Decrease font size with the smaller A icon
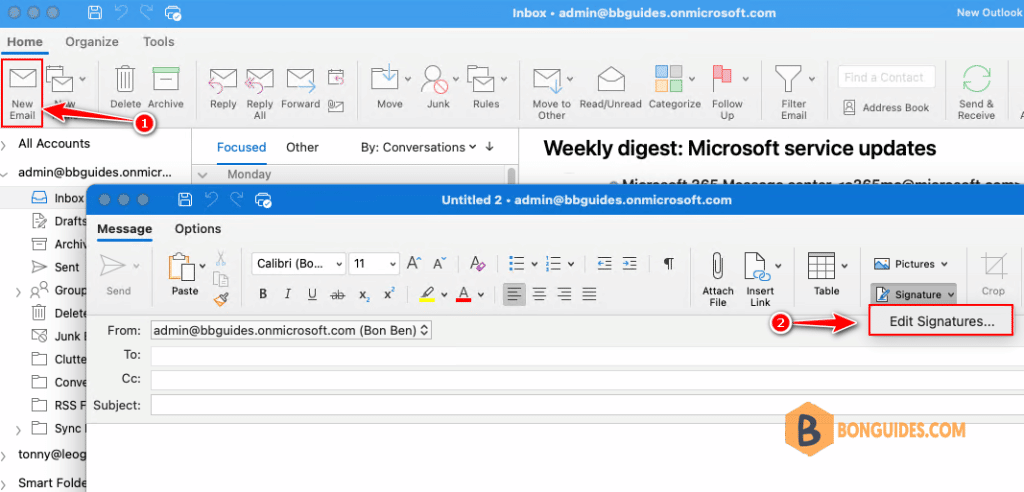1024x492 pixels. (440, 263)
